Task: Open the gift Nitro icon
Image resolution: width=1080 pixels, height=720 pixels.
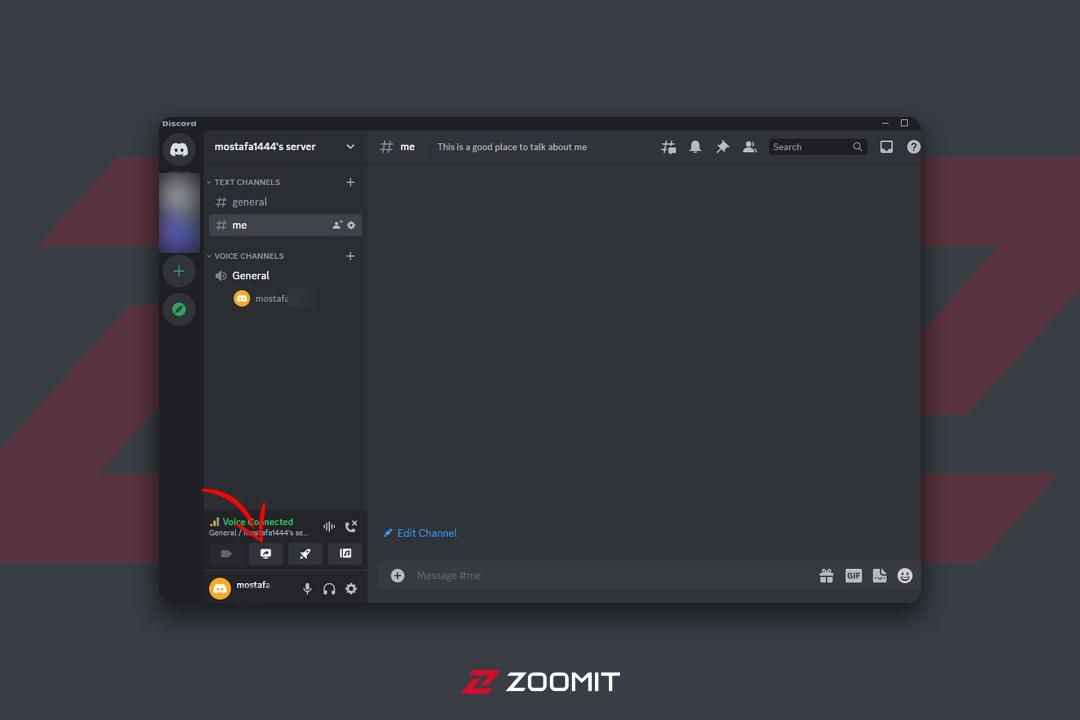Action: [x=827, y=575]
